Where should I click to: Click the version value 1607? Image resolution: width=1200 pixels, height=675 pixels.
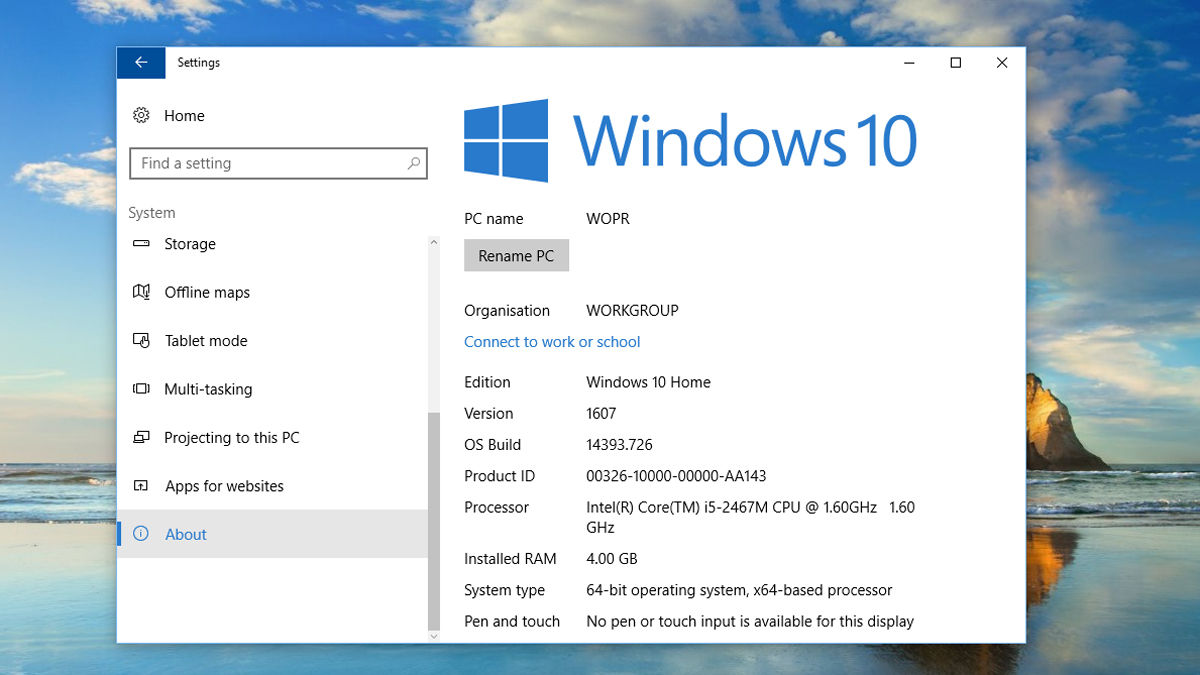pyautogui.click(x=601, y=413)
